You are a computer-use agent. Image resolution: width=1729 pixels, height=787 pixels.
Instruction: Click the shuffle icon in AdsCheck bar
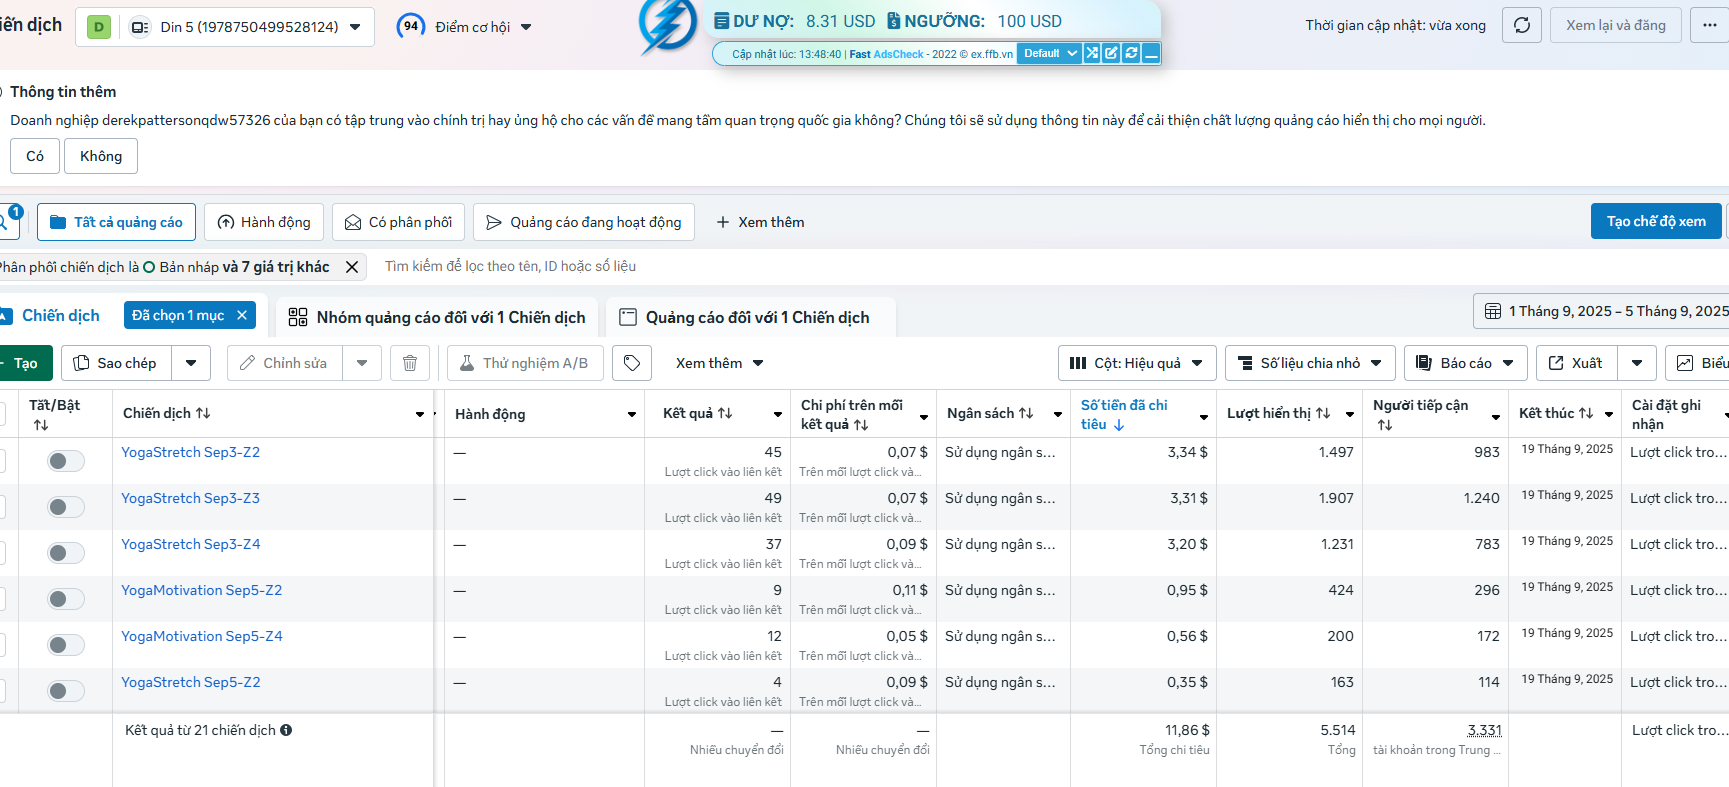coord(1092,53)
